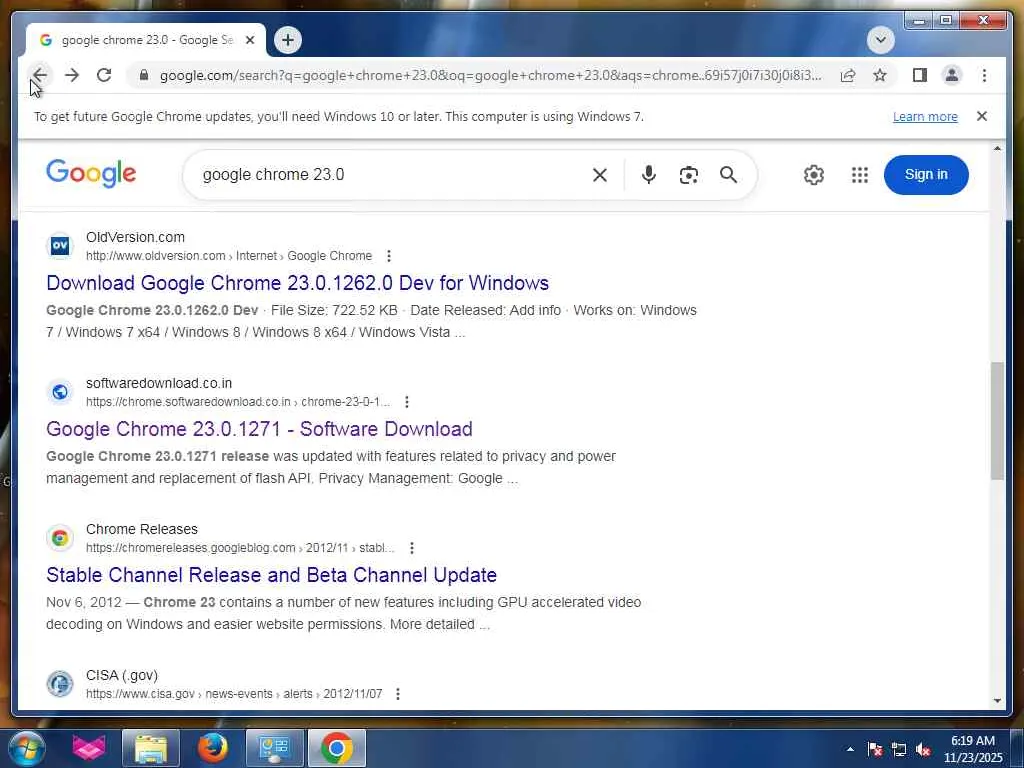
Task: Open Action Center flag in tray
Action: (875, 749)
